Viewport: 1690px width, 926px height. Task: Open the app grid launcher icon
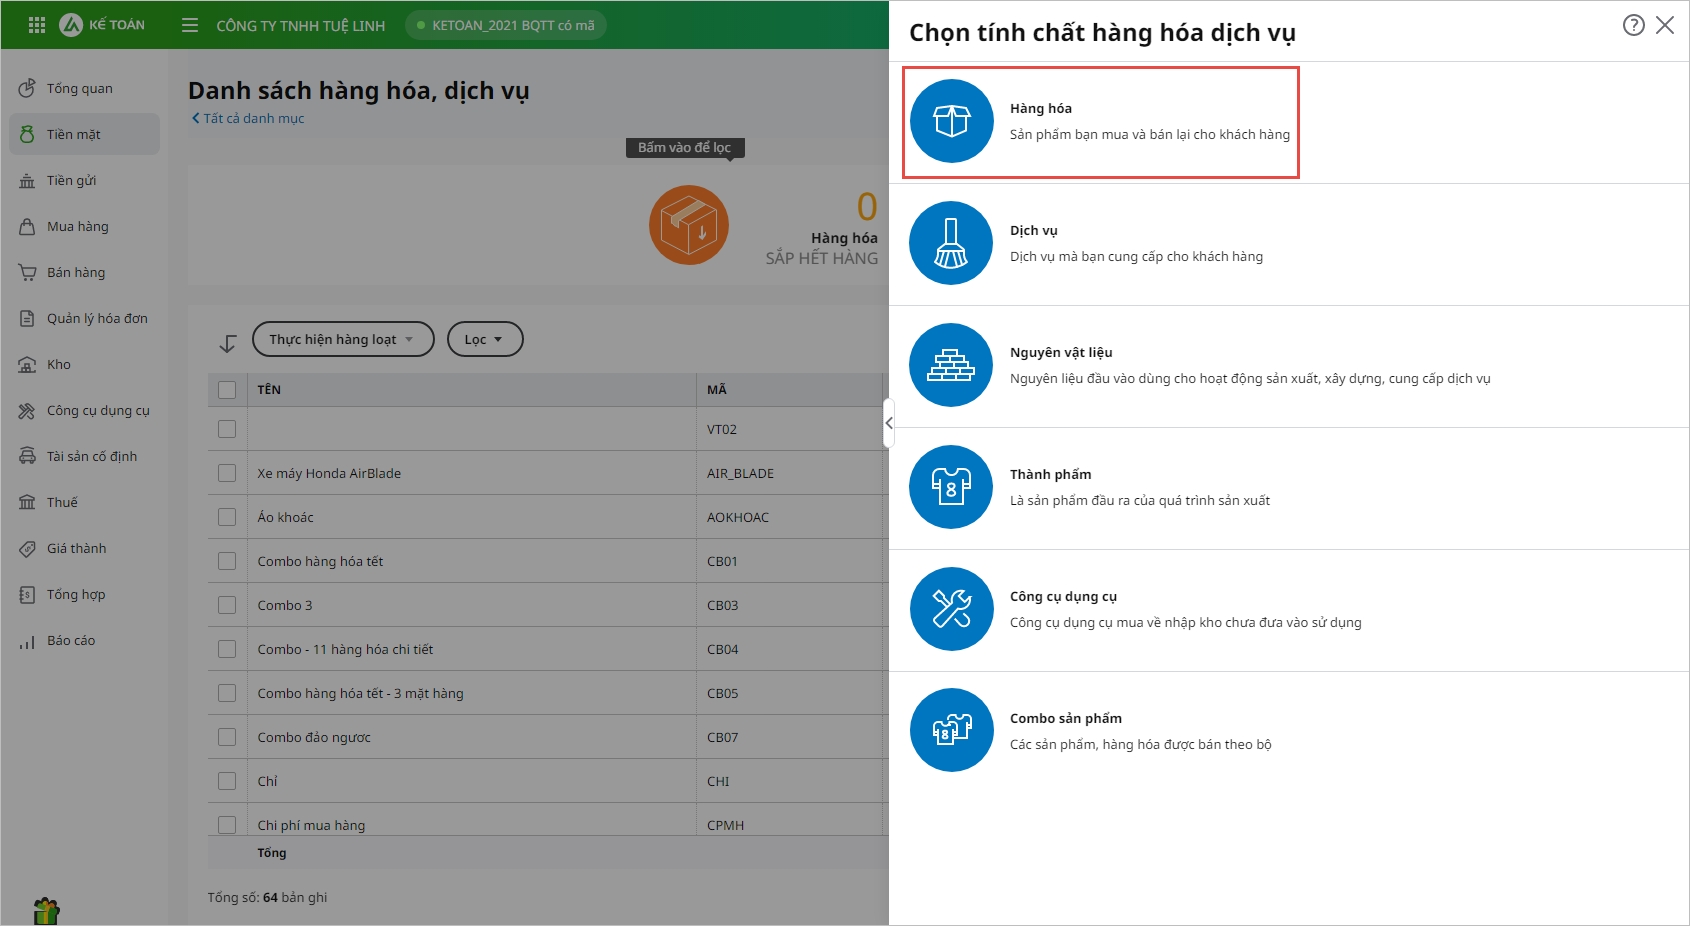[x=37, y=25]
